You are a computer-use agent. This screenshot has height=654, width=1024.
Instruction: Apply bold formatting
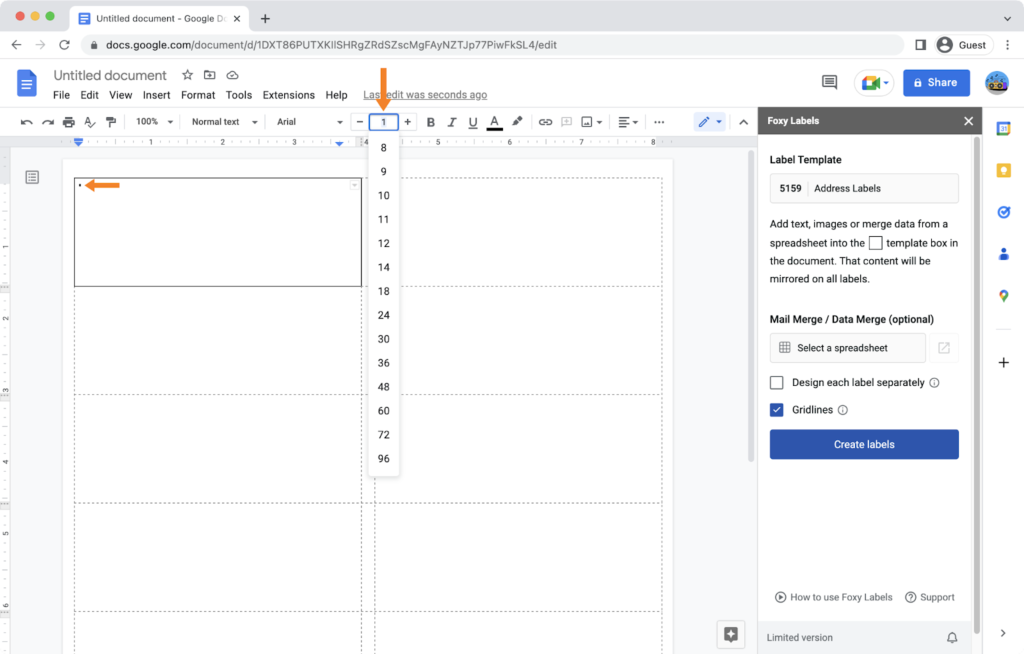[430, 121]
